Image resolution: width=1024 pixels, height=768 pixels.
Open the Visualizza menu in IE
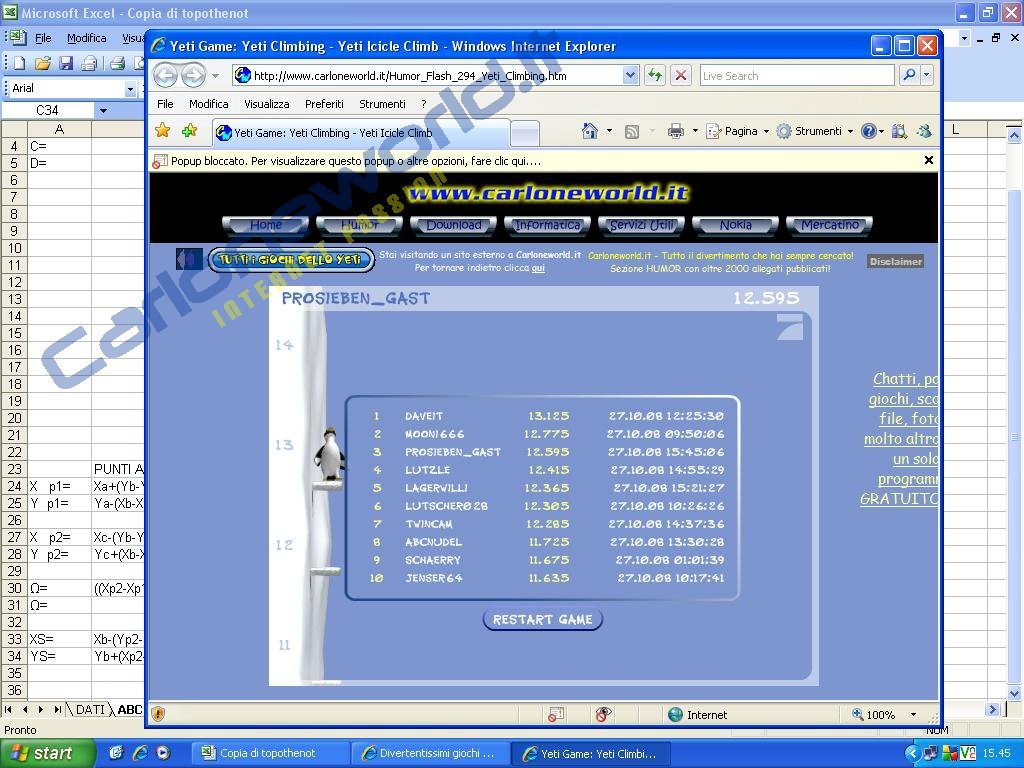pyautogui.click(x=266, y=104)
